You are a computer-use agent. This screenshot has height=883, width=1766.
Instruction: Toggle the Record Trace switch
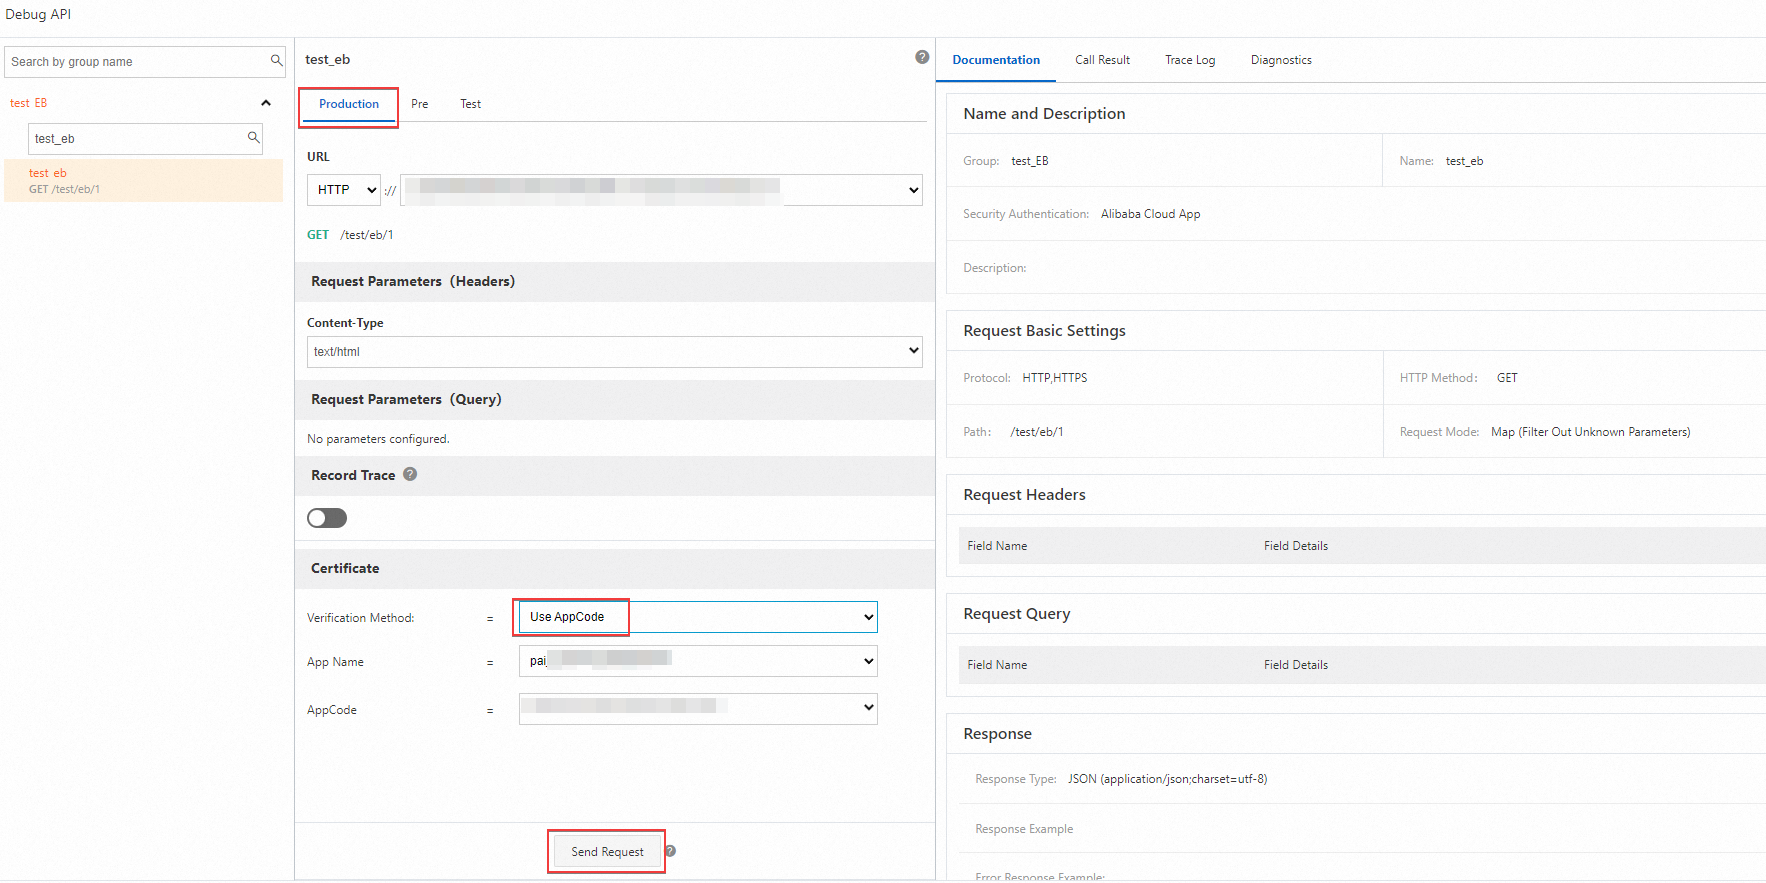(327, 518)
